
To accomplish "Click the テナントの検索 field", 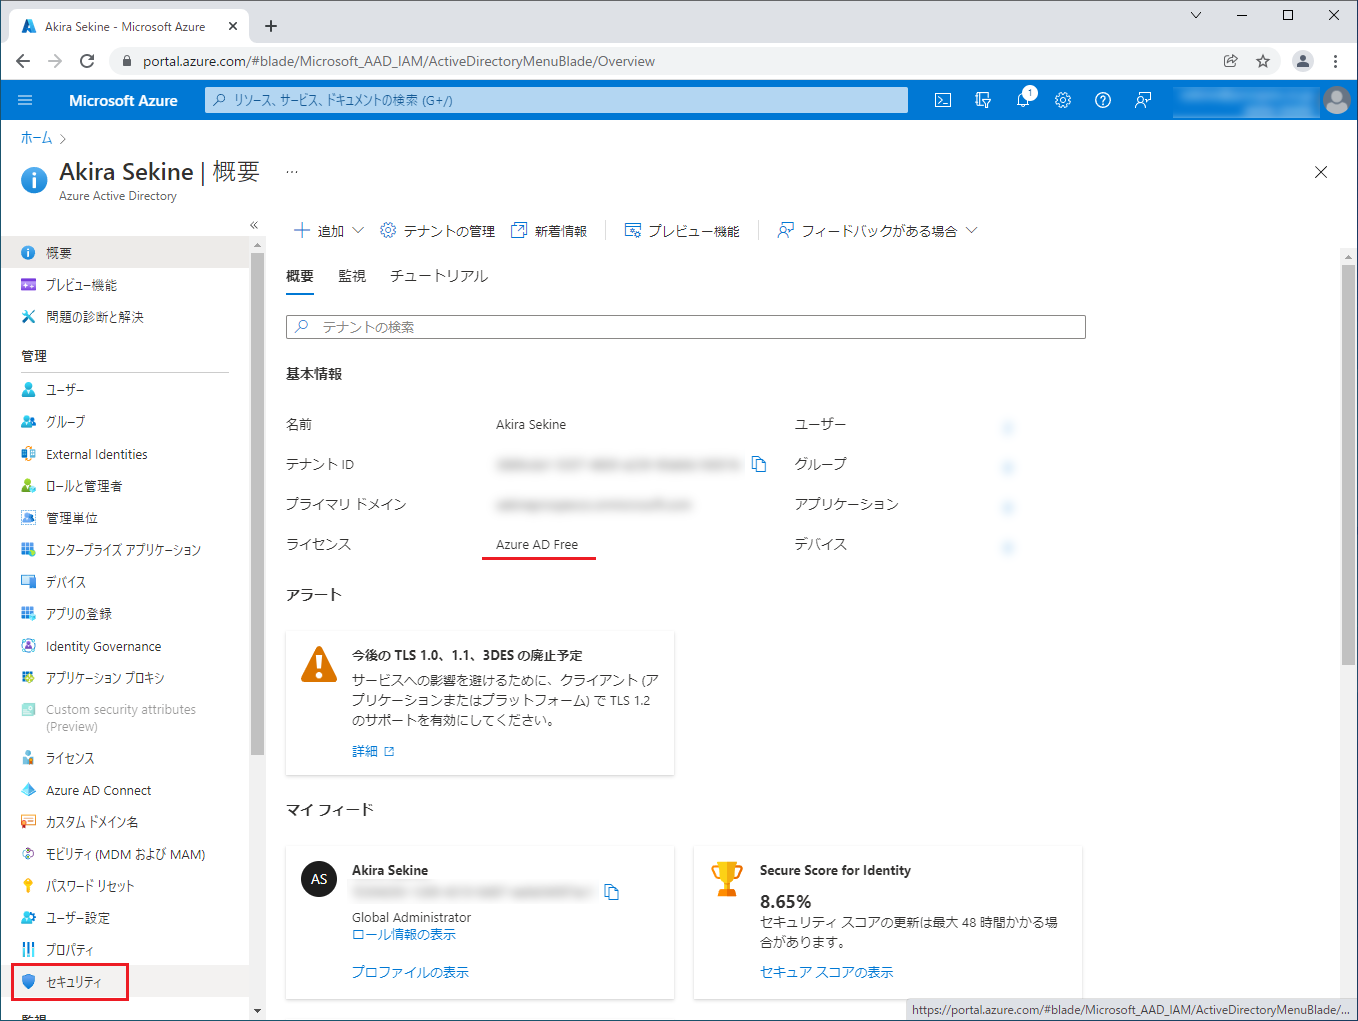I will point(686,327).
